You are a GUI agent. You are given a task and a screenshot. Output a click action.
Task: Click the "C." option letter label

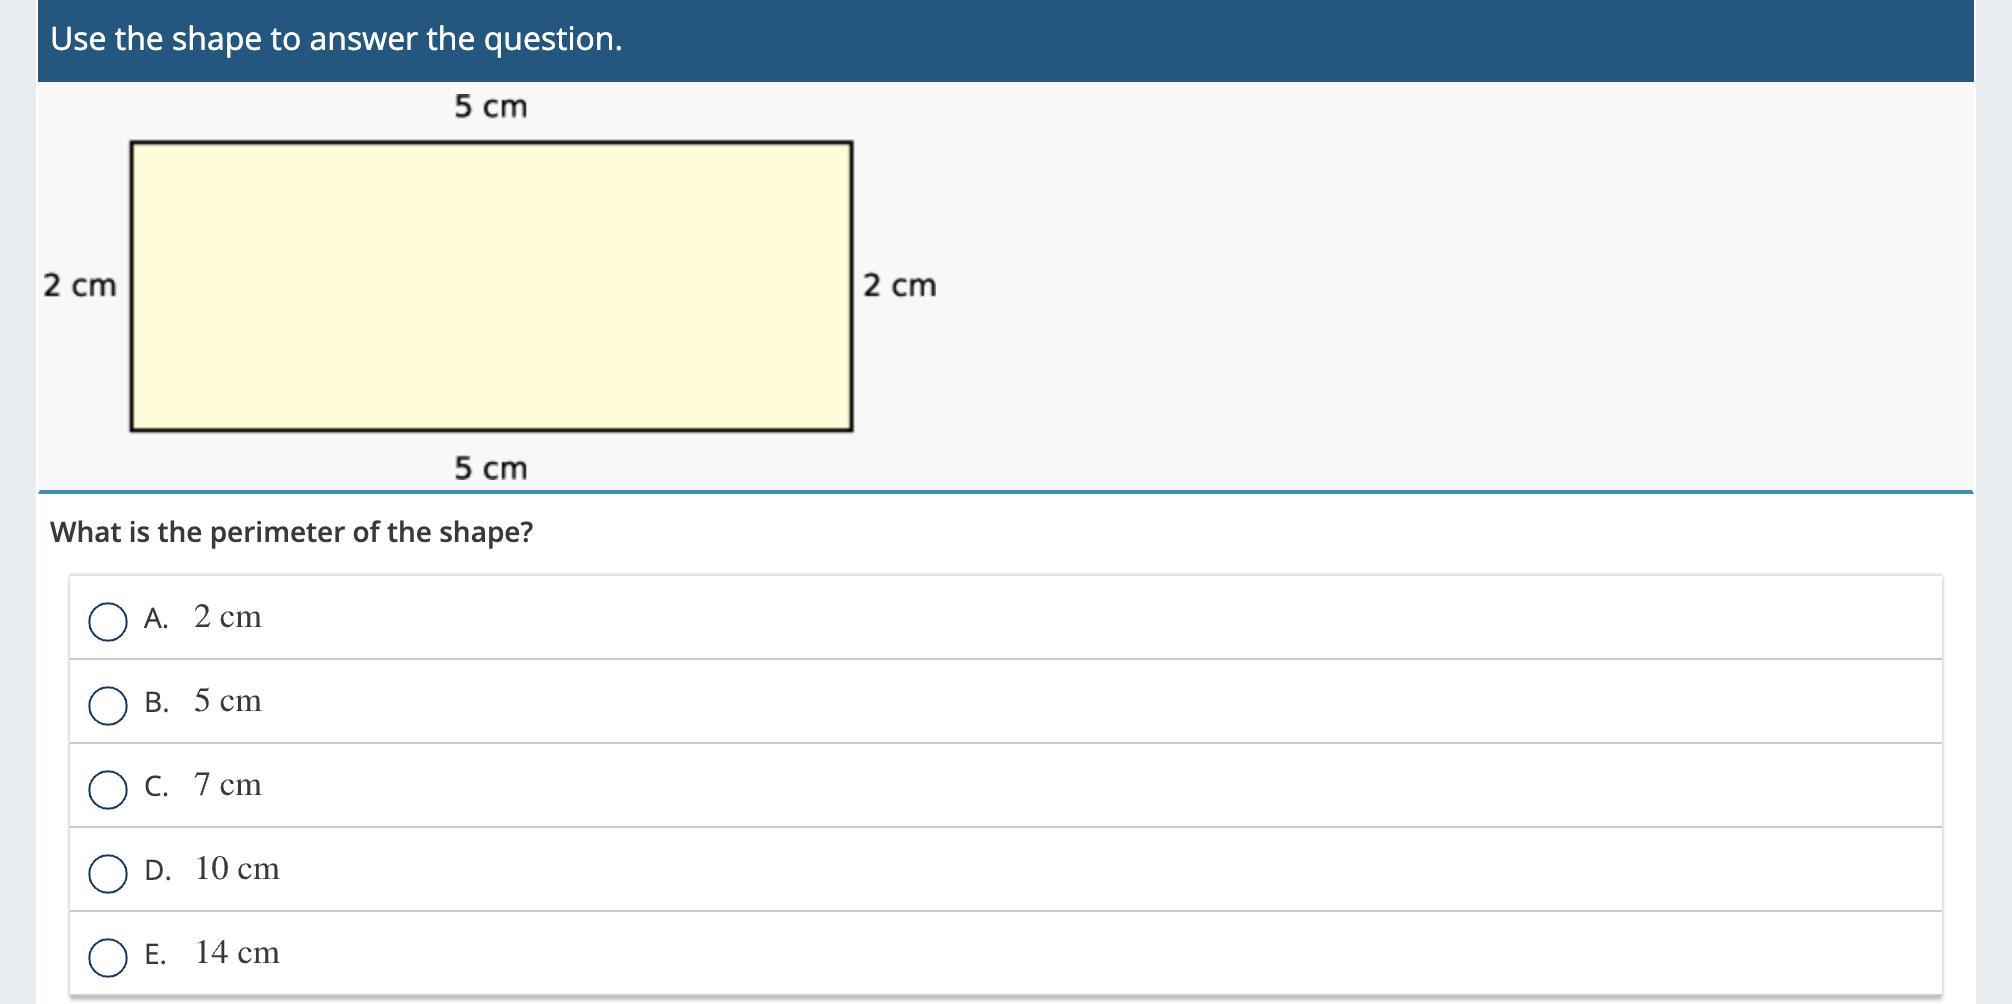click(156, 787)
